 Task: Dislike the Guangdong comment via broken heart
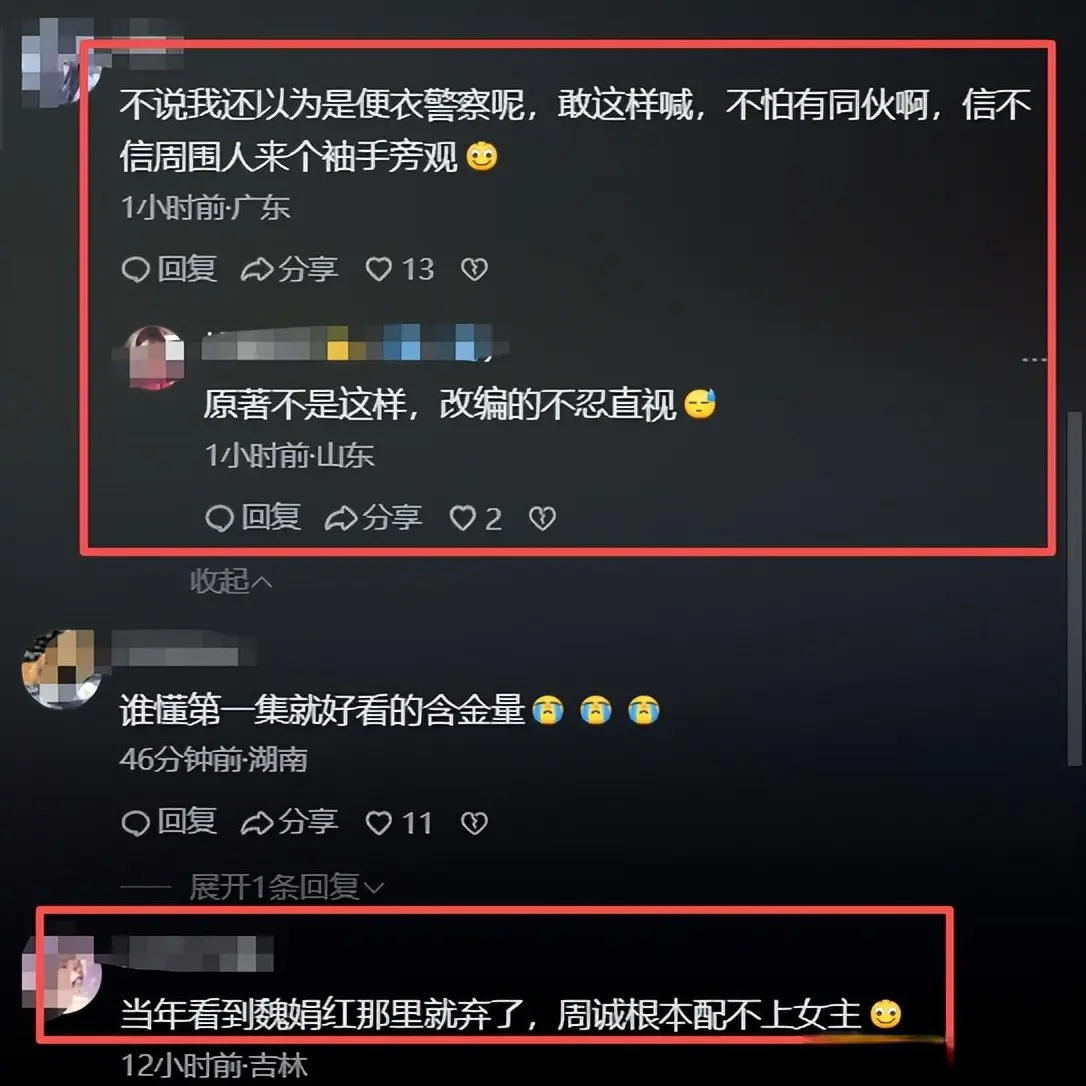474,269
